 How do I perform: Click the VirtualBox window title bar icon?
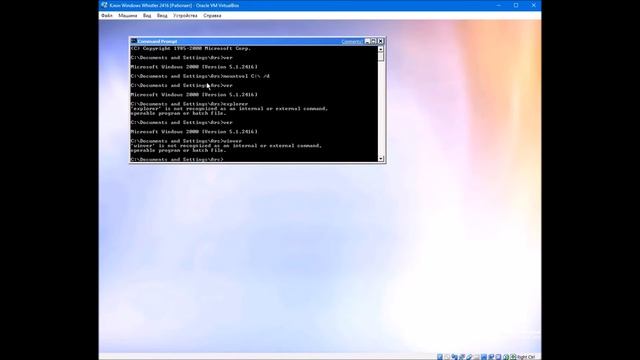tap(104, 5)
